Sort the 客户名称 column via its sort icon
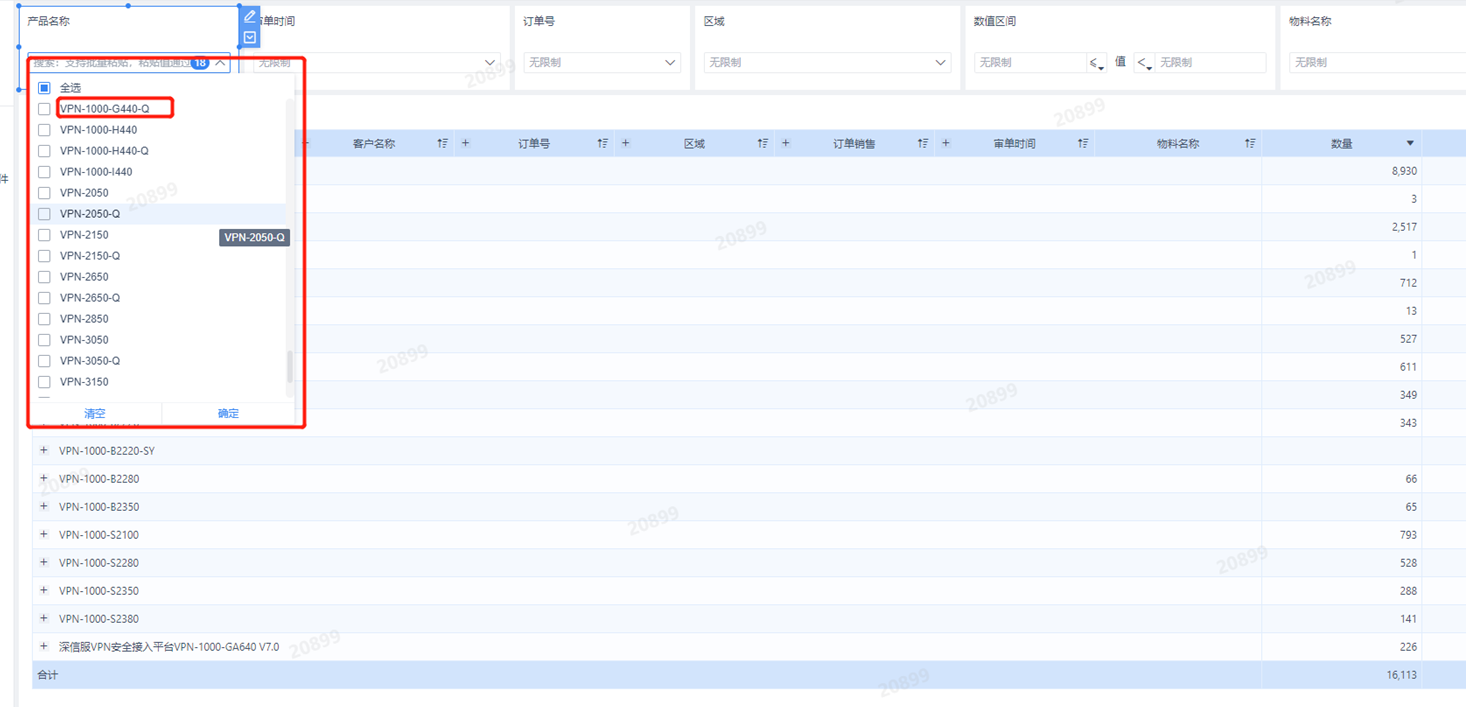 442,144
